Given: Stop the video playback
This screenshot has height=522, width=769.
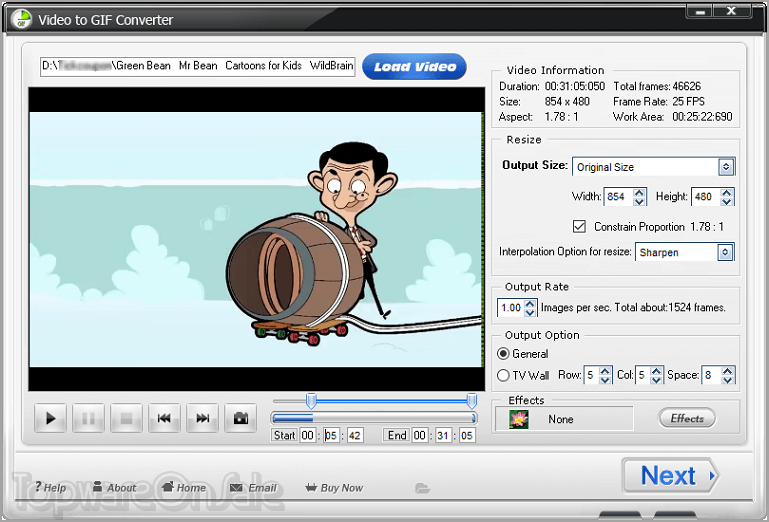Looking at the screenshot, I should click(127, 418).
